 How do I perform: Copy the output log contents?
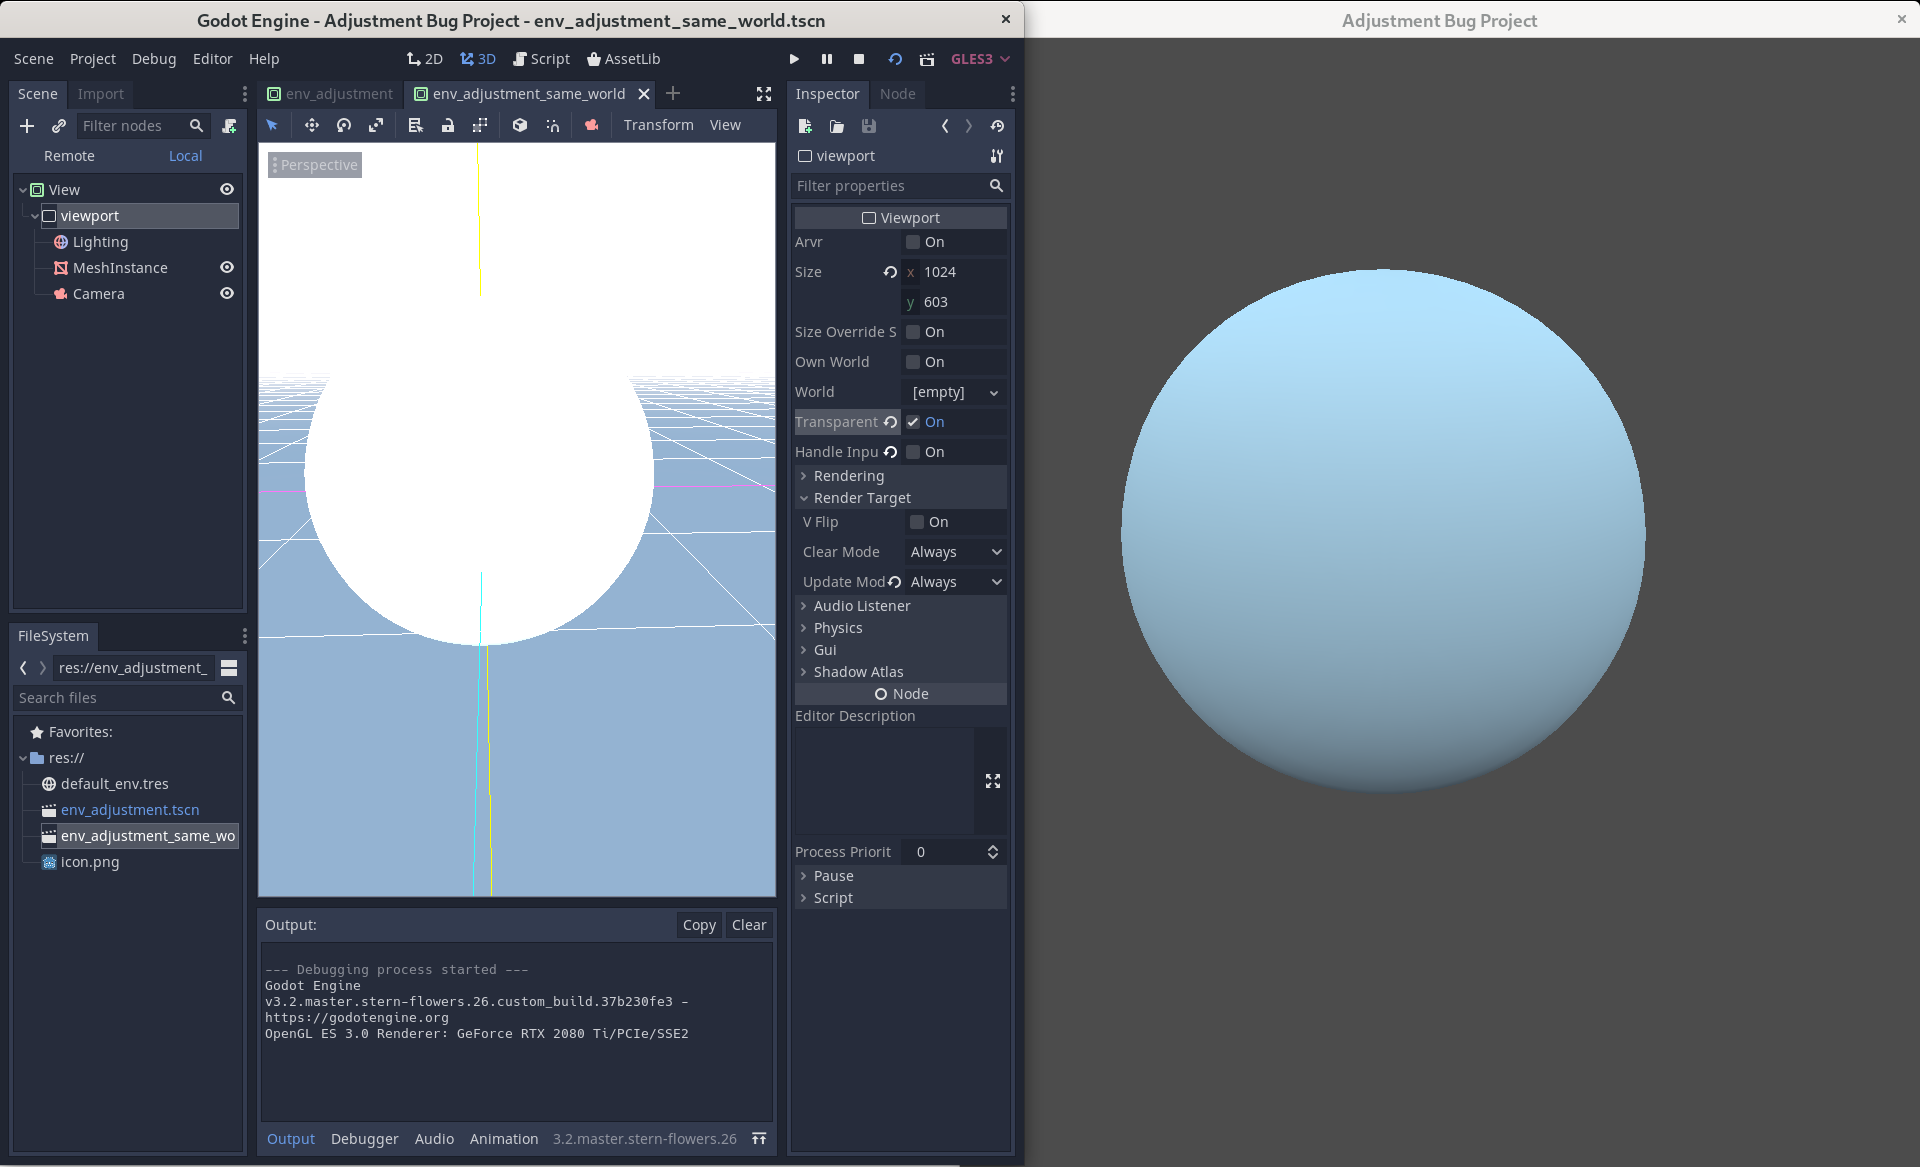coord(698,924)
